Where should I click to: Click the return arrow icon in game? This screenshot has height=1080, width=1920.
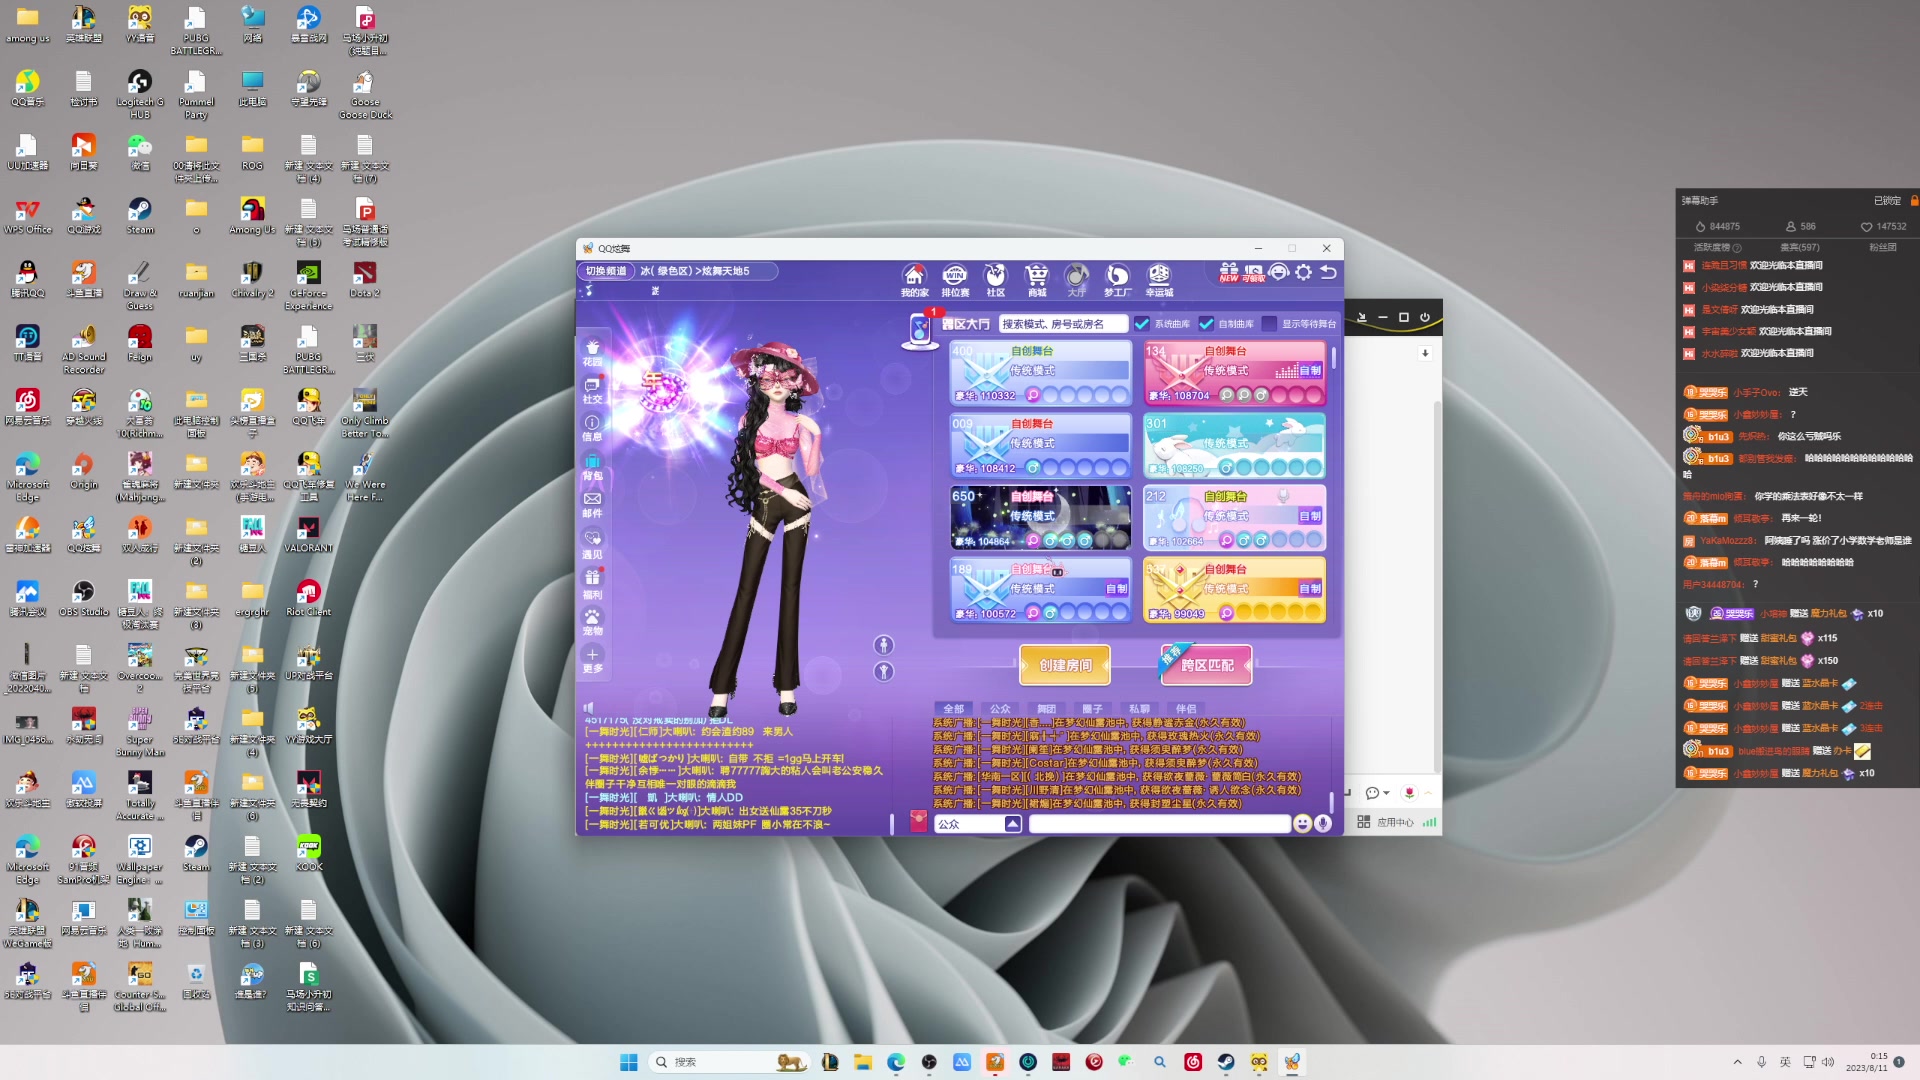click(1329, 272)
